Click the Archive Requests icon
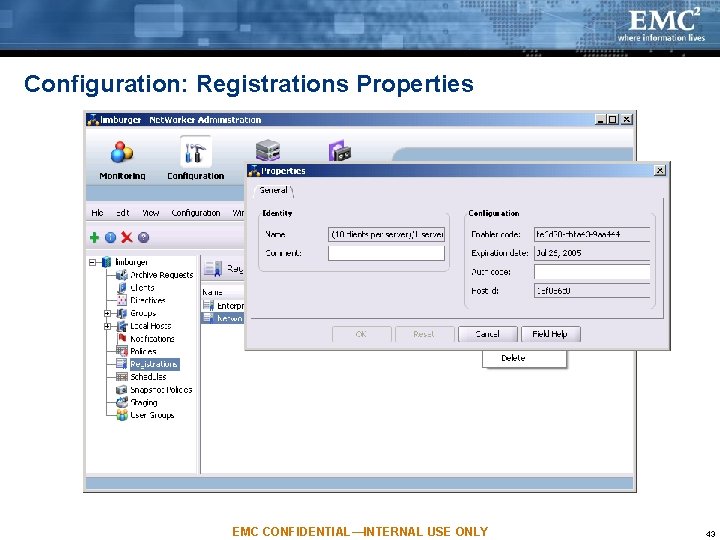The width and height of the screenshot is (720, 540). coord(122,275)
